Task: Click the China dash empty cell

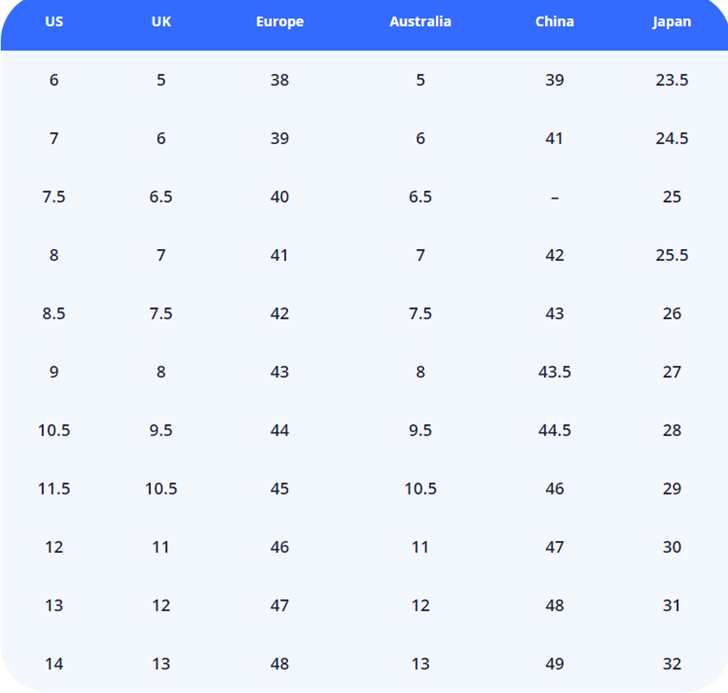Action: tap(554, 197)
